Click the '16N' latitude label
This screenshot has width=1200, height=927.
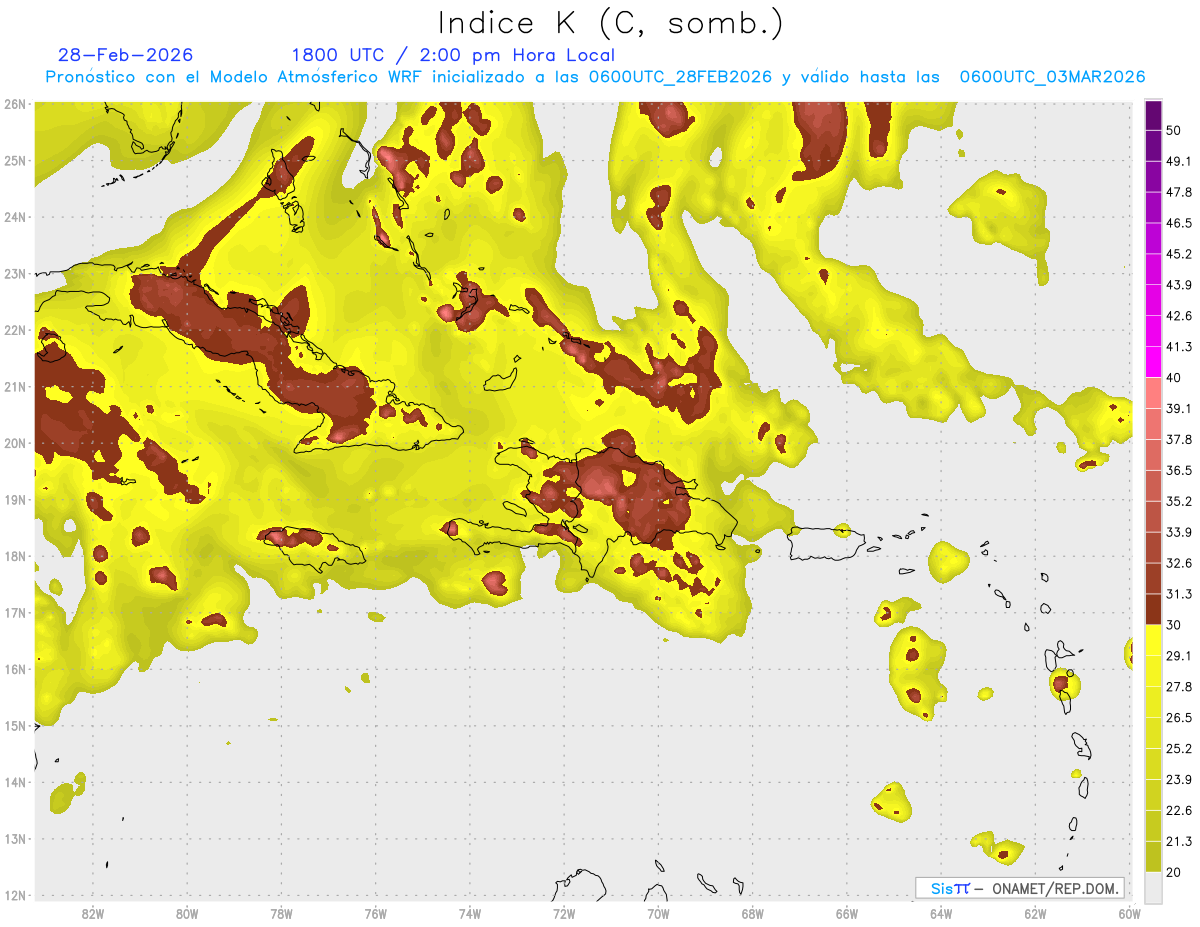pyautogui.click(x=15, y=669)
